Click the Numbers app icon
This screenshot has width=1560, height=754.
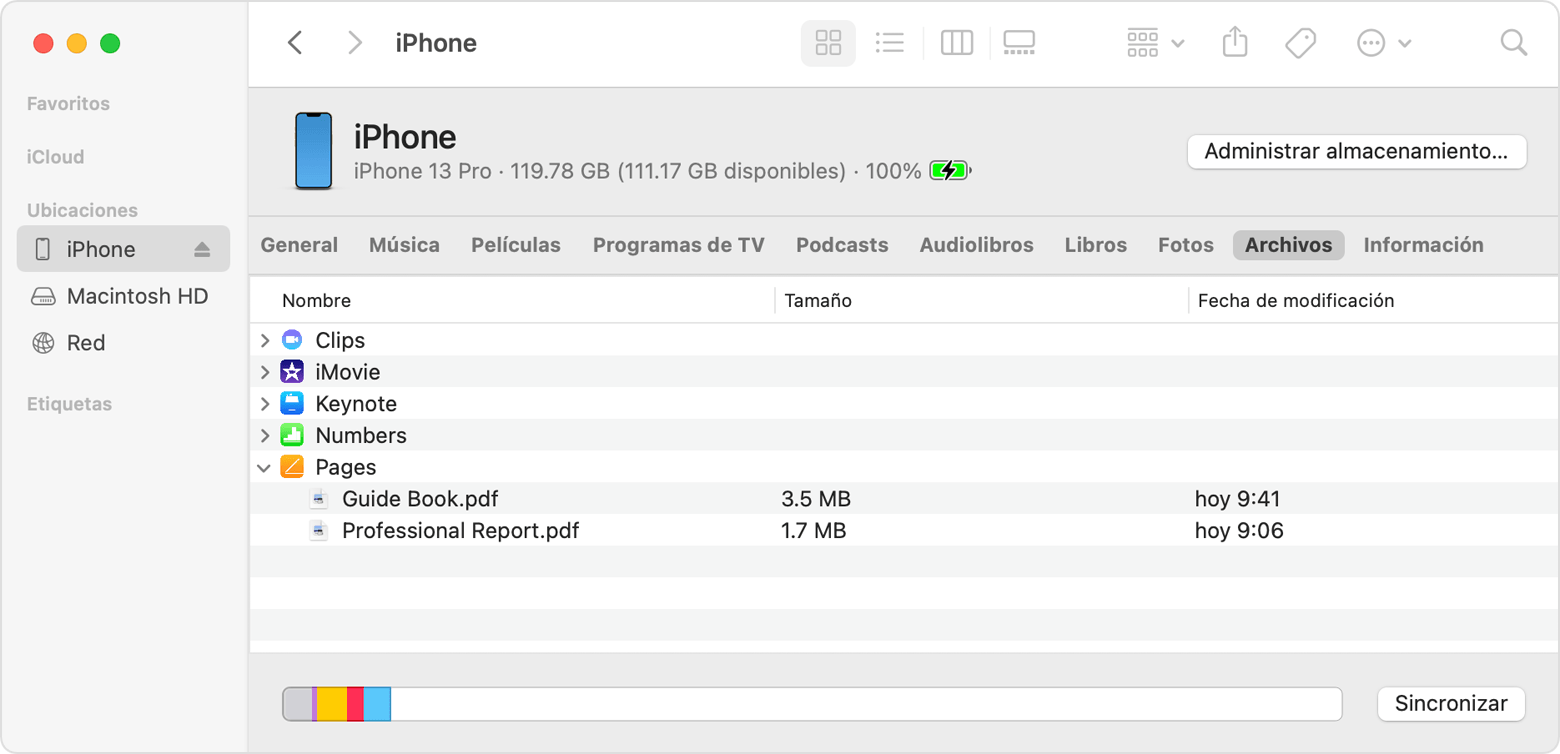(x=292, y=436)
